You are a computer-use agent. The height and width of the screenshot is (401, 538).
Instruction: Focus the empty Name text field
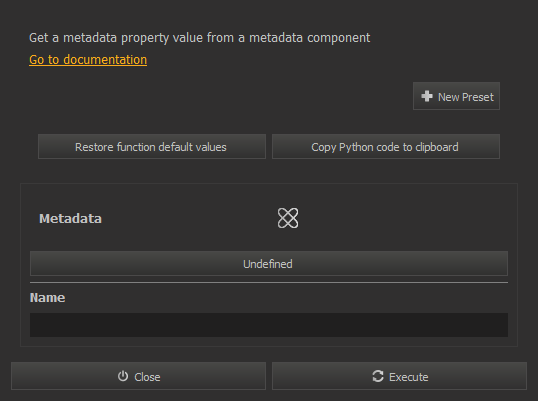[269, 325]
